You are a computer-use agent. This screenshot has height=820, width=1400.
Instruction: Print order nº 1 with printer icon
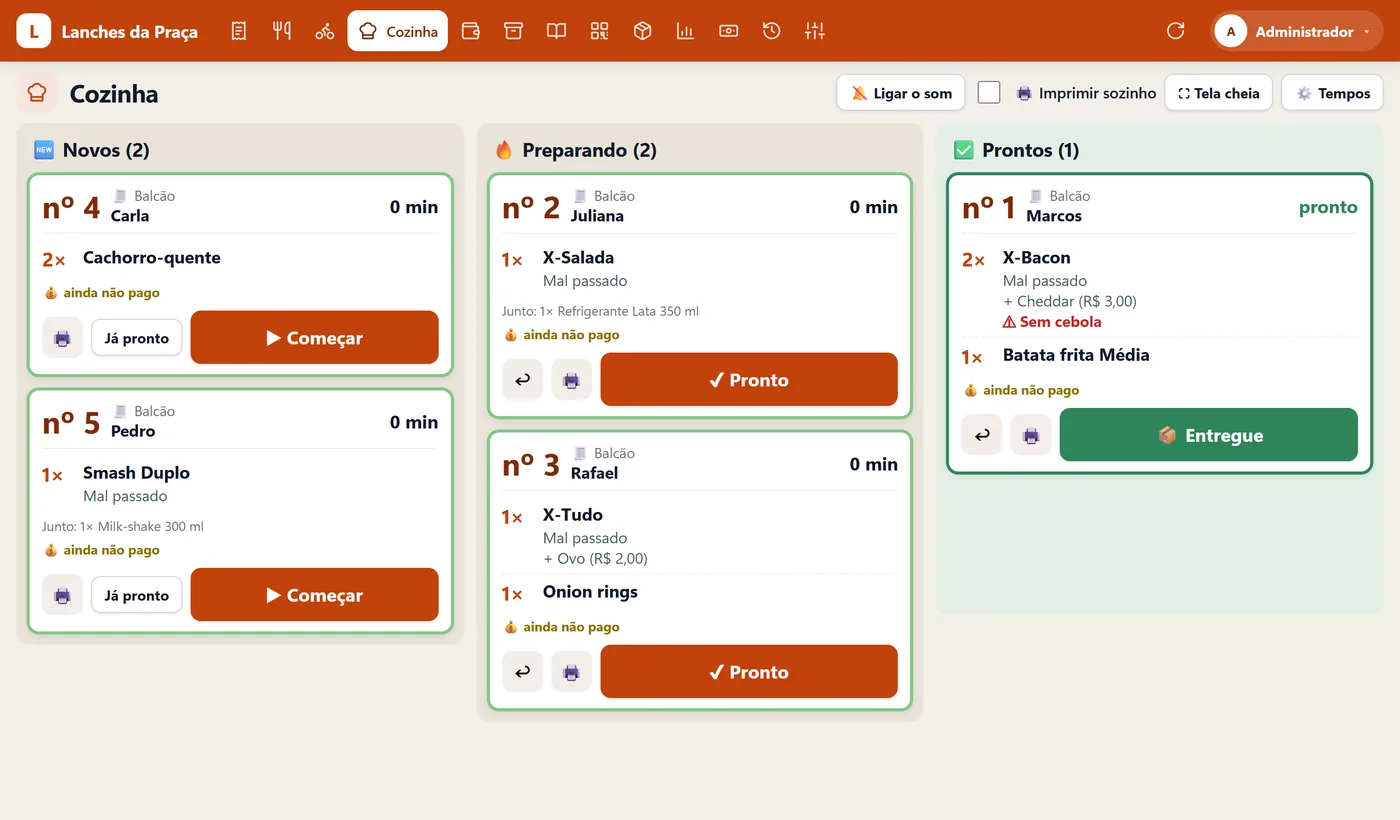pos(1031,435)
